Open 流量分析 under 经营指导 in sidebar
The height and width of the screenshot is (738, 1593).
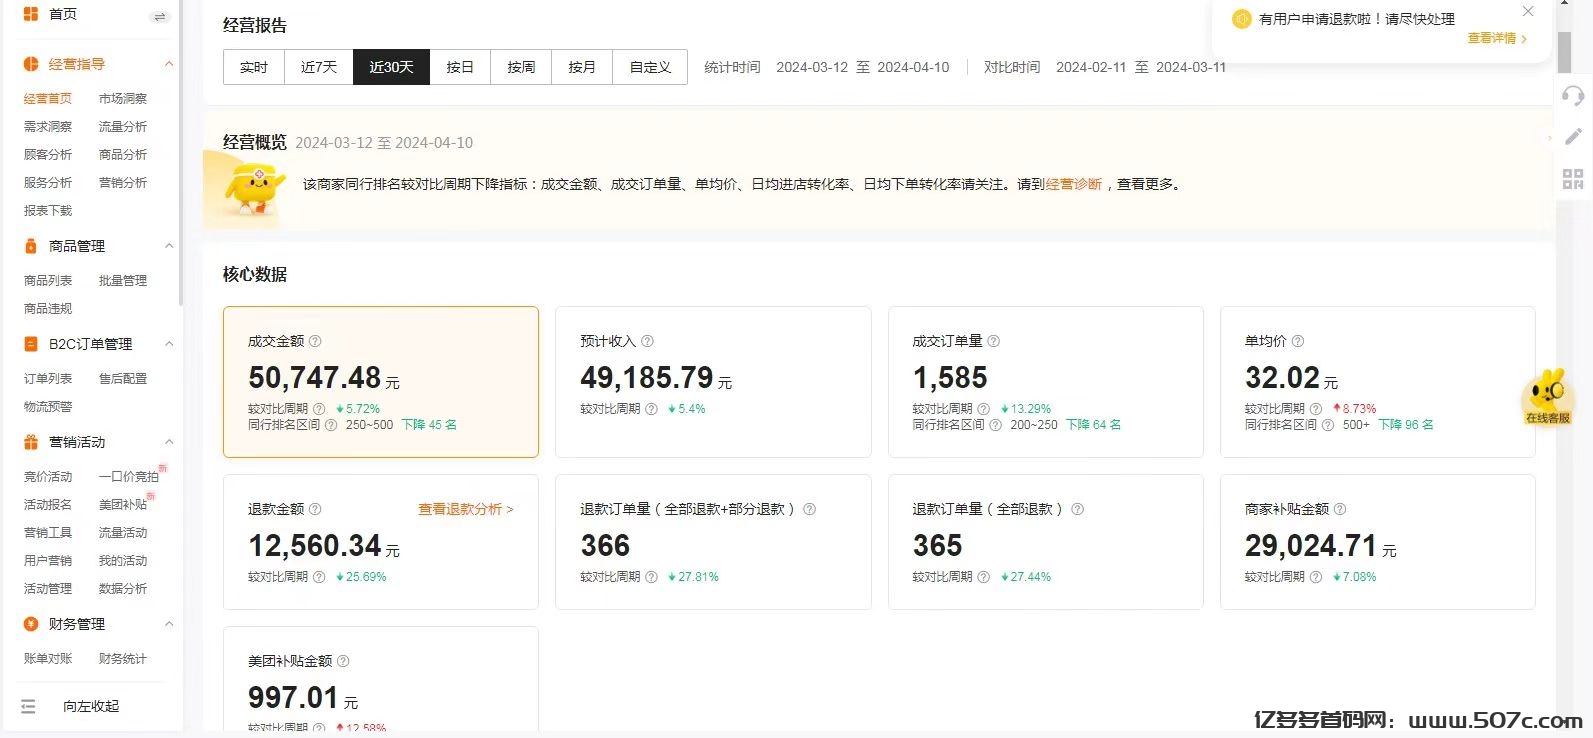tap(123, 127)
